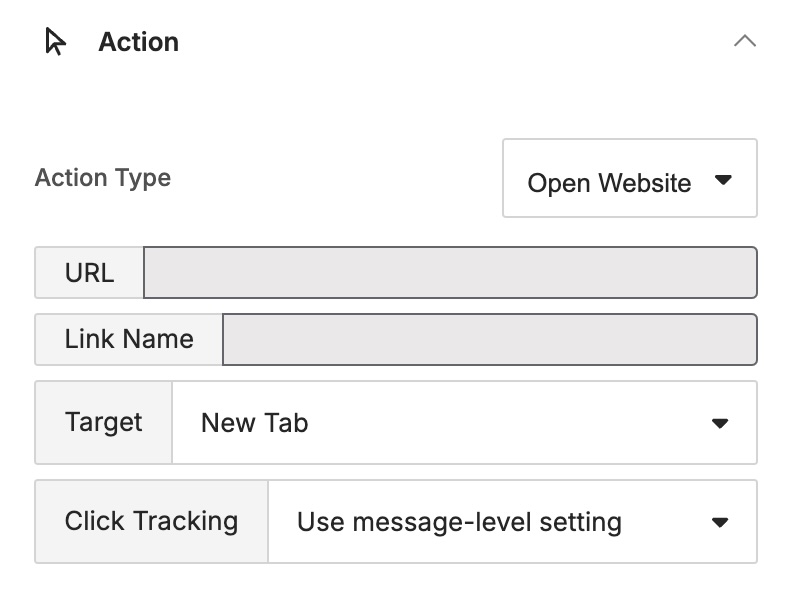Collapse the Action section with the chevron
794x590 pixels.
745,42
